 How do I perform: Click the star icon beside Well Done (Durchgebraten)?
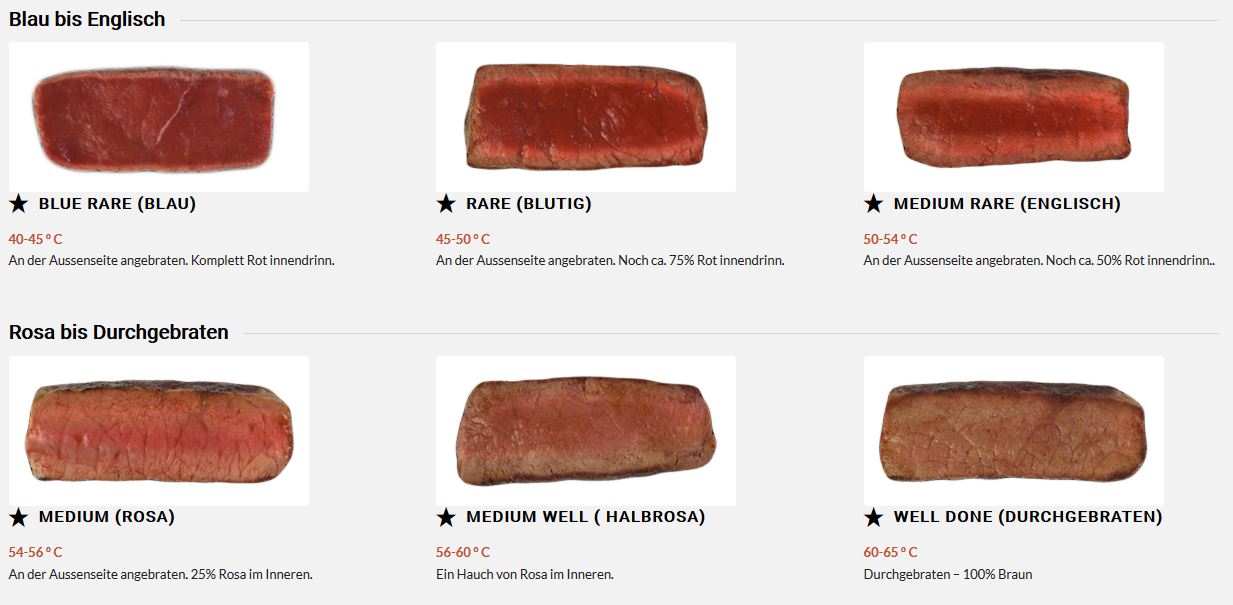coord(873,517)
